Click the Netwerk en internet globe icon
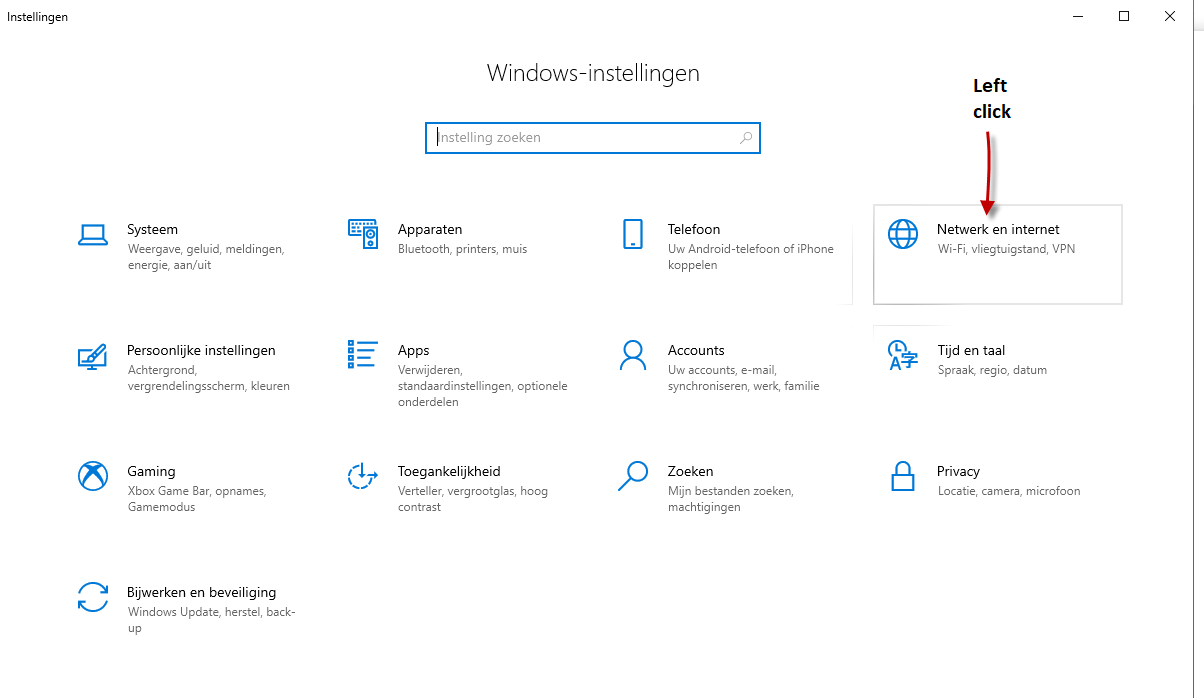 click(x=903, y=234)
